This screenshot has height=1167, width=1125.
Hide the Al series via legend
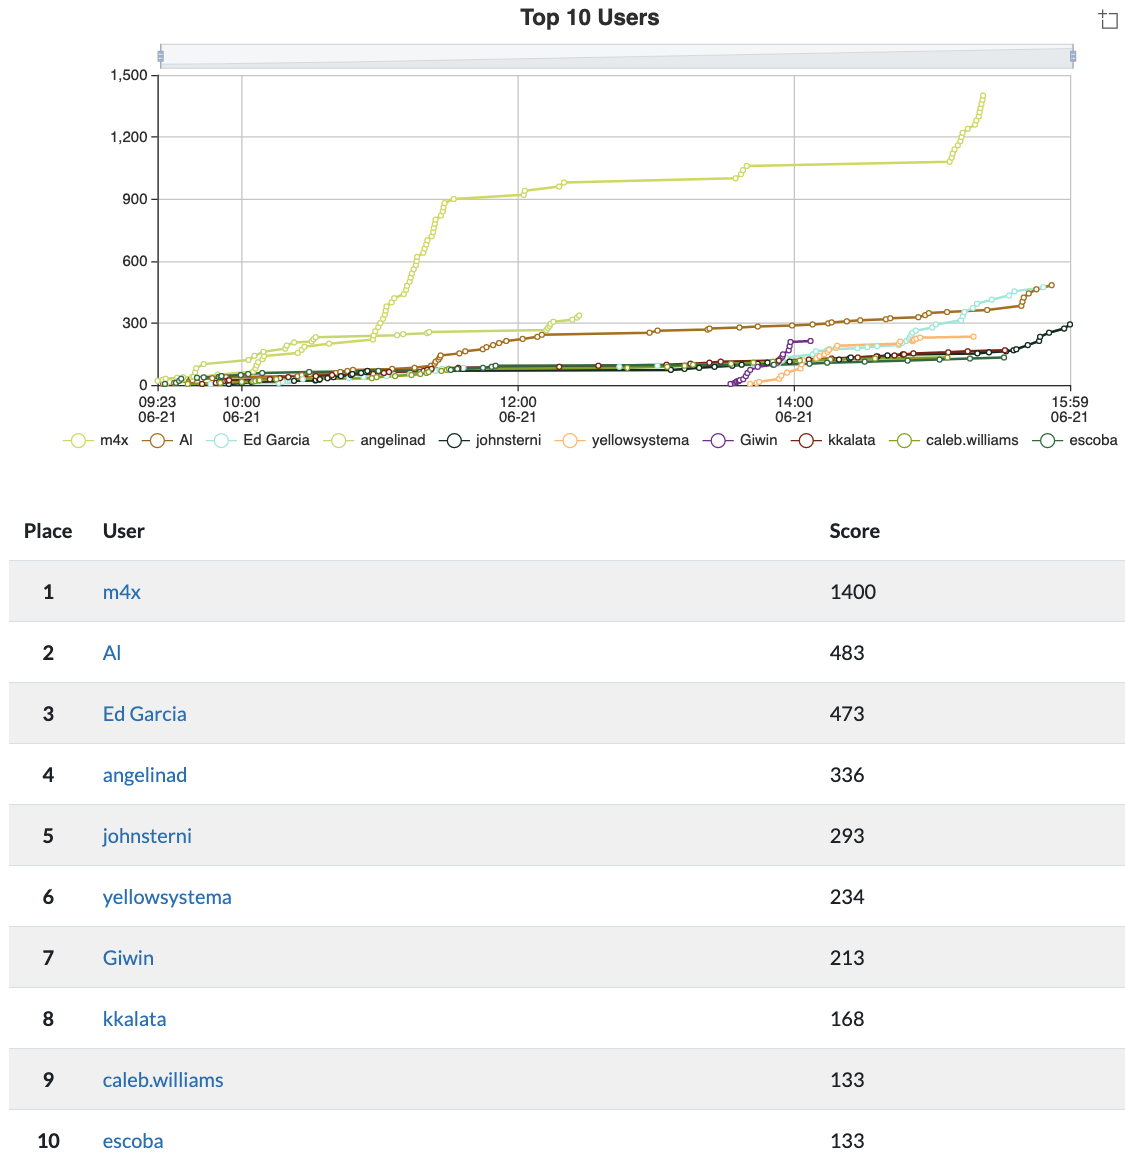(170, 440)
